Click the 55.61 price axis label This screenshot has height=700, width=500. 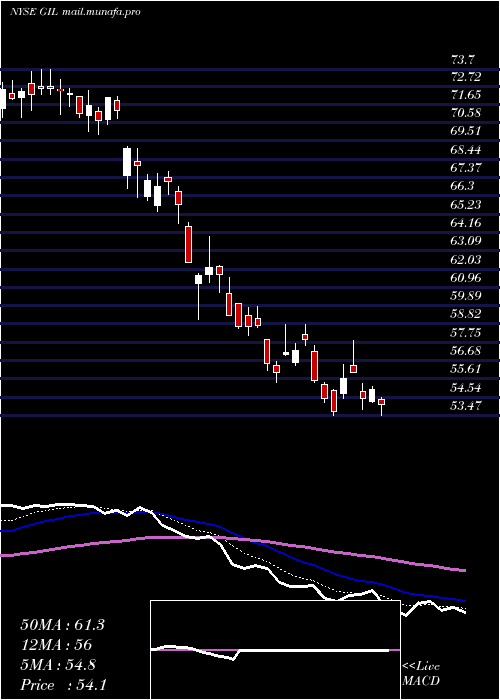pos(466,369)
